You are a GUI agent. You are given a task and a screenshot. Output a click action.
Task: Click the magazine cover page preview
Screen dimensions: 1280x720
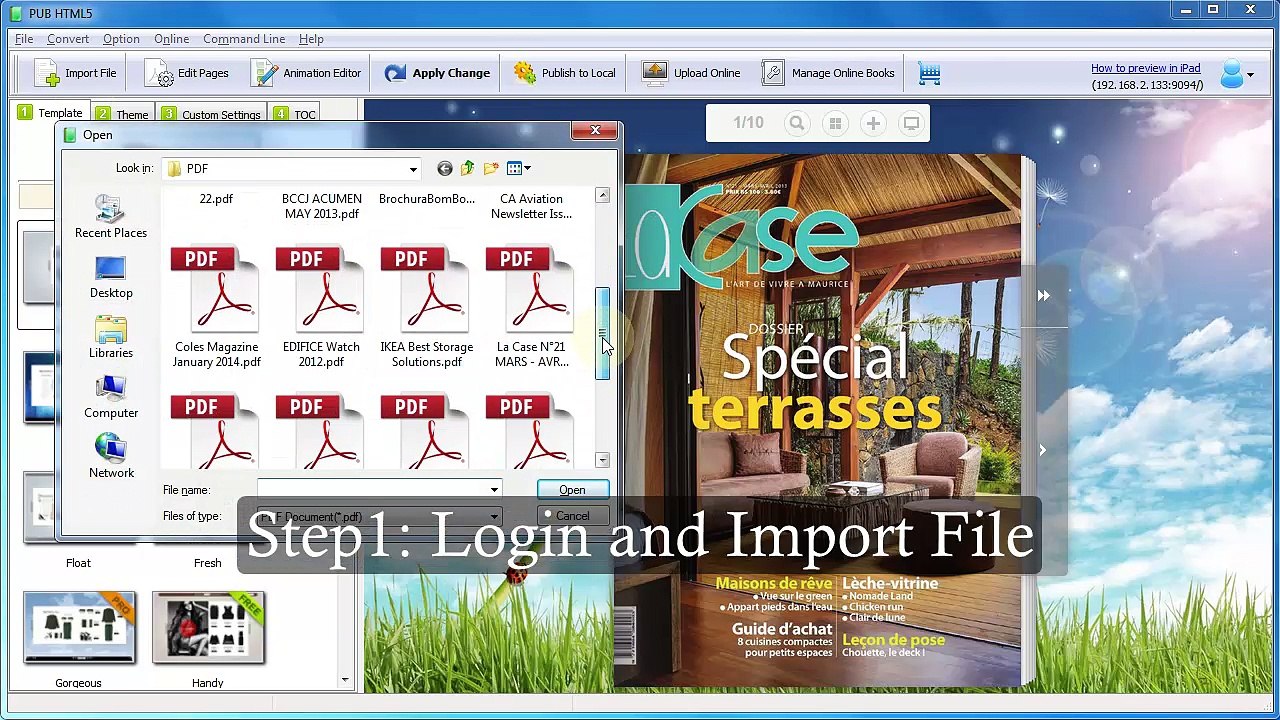(818, 420)
